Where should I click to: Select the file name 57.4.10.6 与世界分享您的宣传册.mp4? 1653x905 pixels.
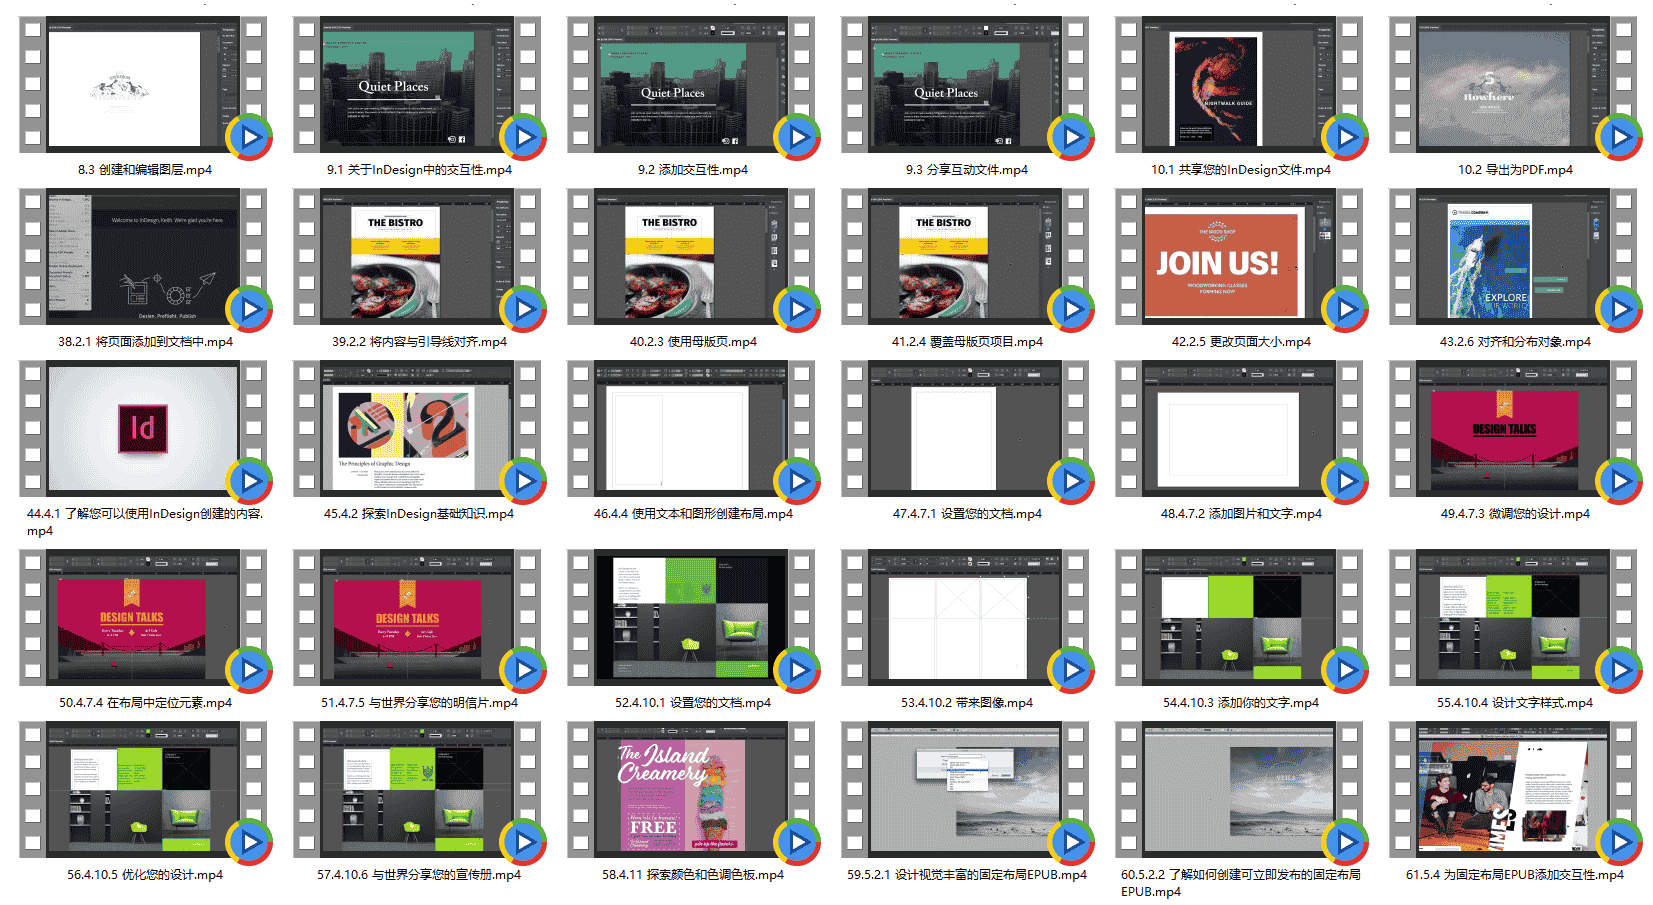(x=419, y=875)
